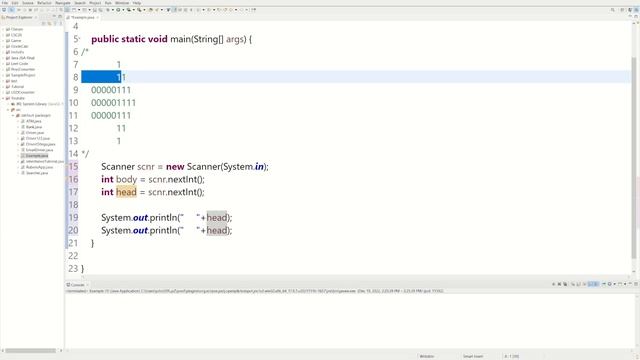Expand the Youtube project node
This screenshot has height=360, width=640.
3,98
